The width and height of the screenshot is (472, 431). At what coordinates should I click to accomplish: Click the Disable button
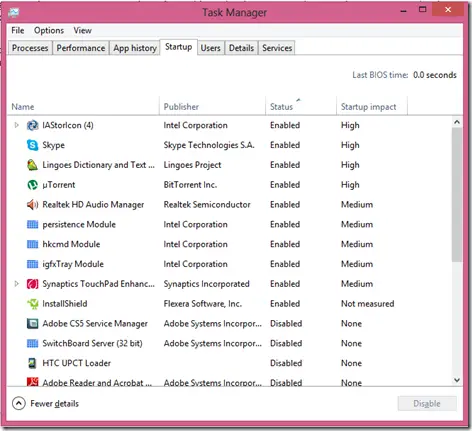pyautogui.click(x=427, y=404)
